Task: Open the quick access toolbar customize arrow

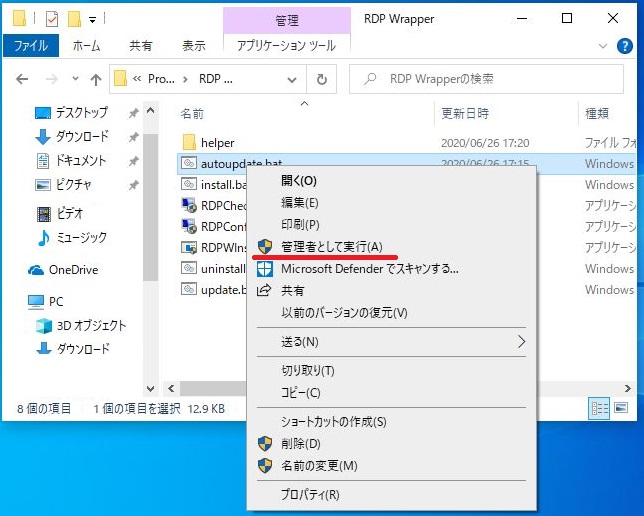Action: pos(93,19)
